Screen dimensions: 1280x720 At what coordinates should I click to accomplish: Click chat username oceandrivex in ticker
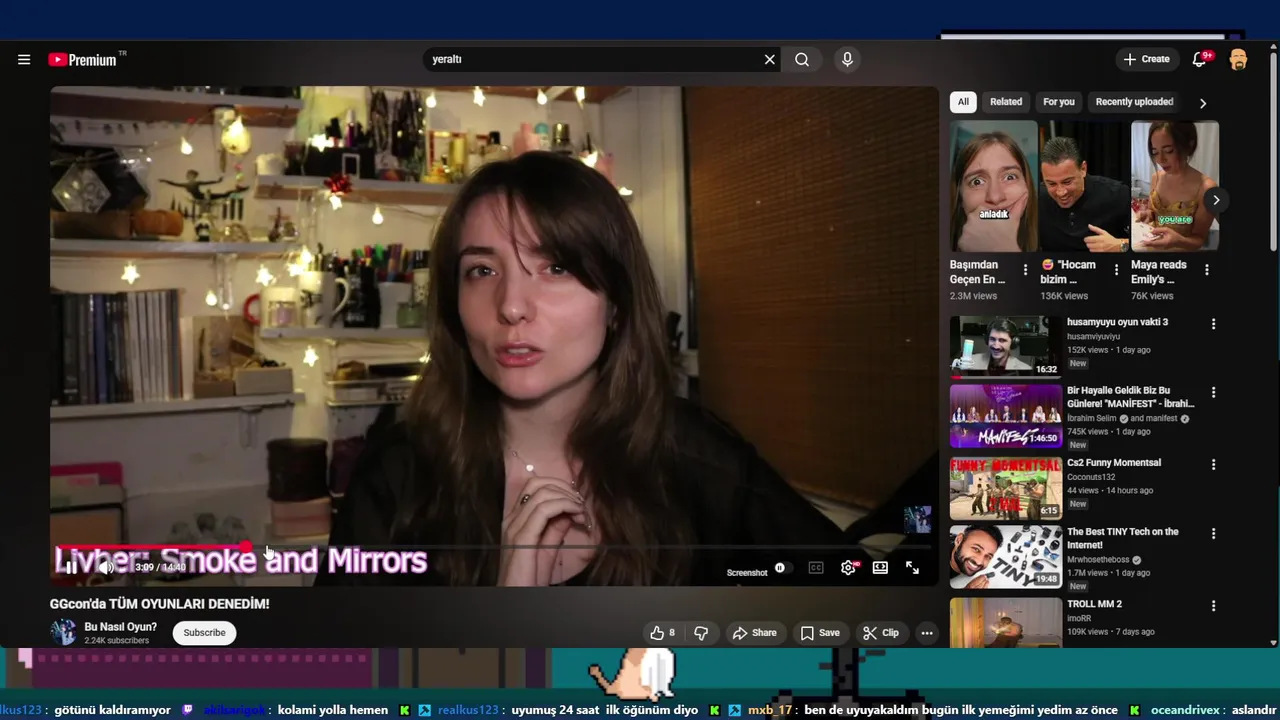(x=1186, y=710)
